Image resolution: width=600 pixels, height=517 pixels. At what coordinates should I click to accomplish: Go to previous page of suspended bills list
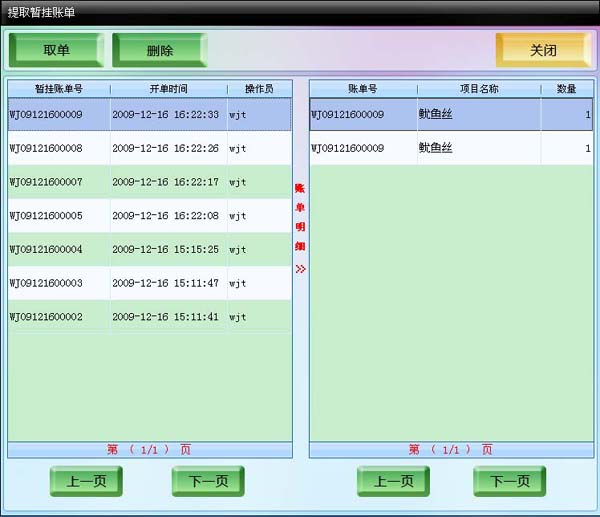click(x=86, y=481)
